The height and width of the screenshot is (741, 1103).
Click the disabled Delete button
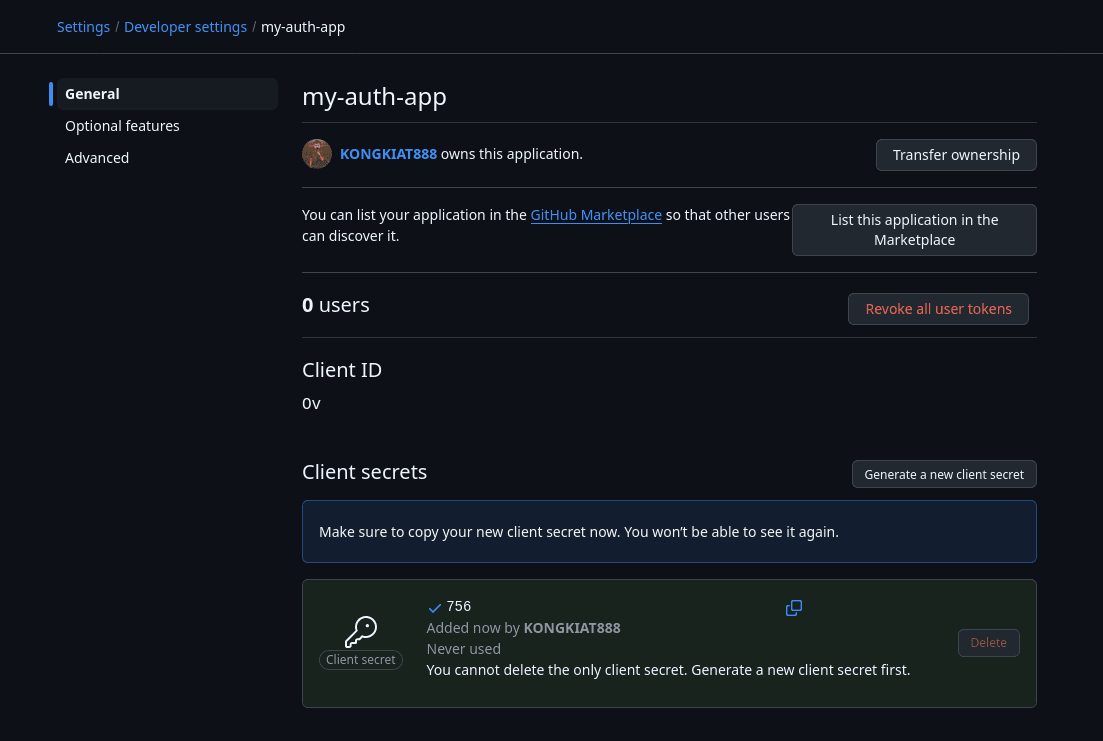[988, 642]
